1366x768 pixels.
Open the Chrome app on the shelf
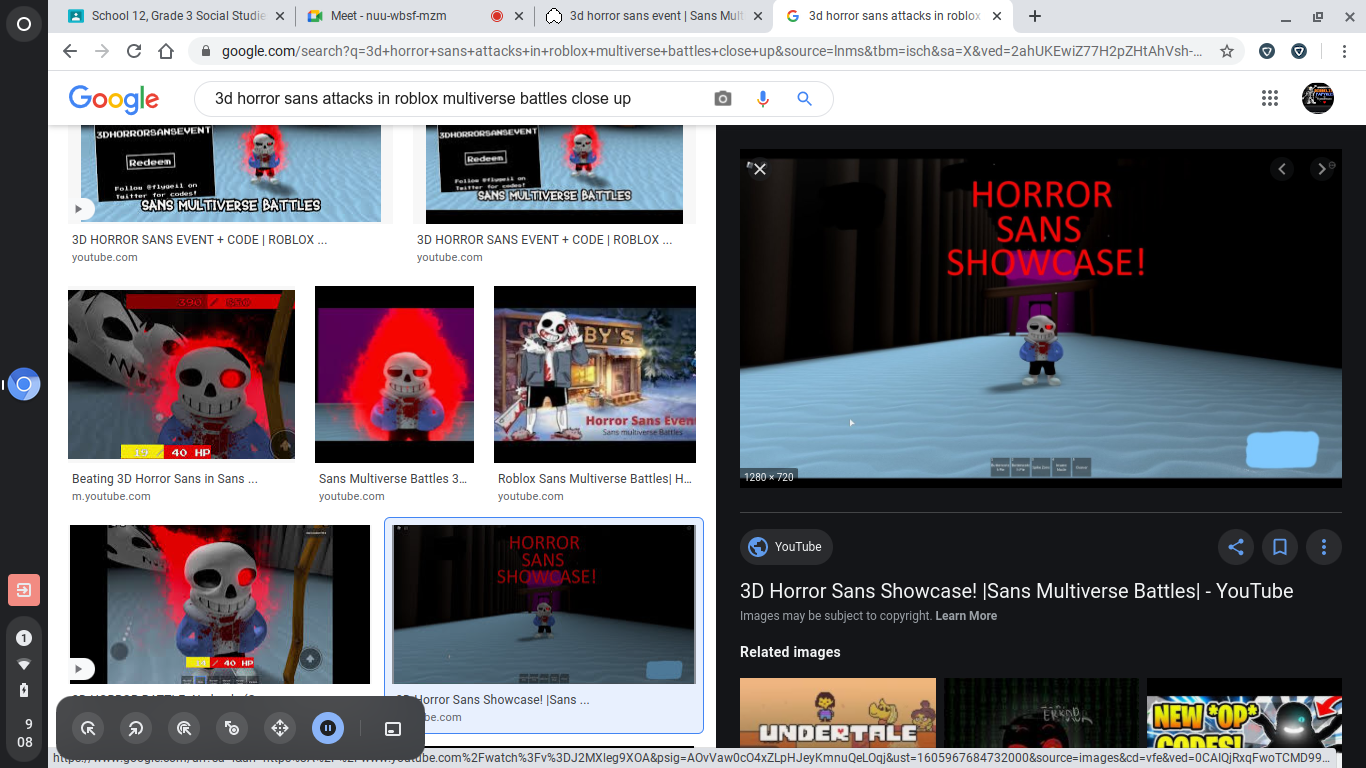[x=24, y=384]
